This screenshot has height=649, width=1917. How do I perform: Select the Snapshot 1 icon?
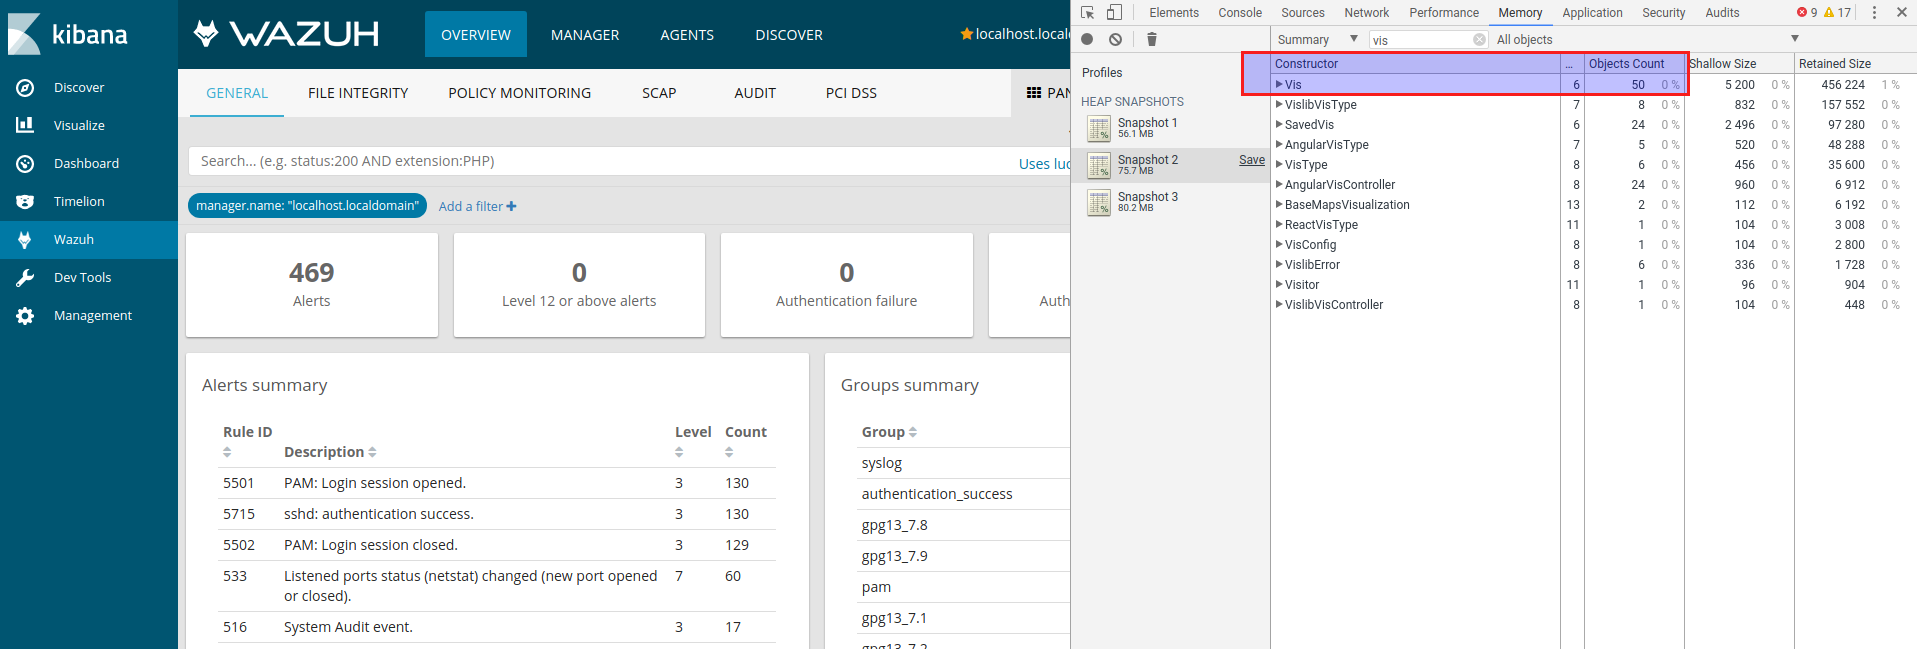1099,128
